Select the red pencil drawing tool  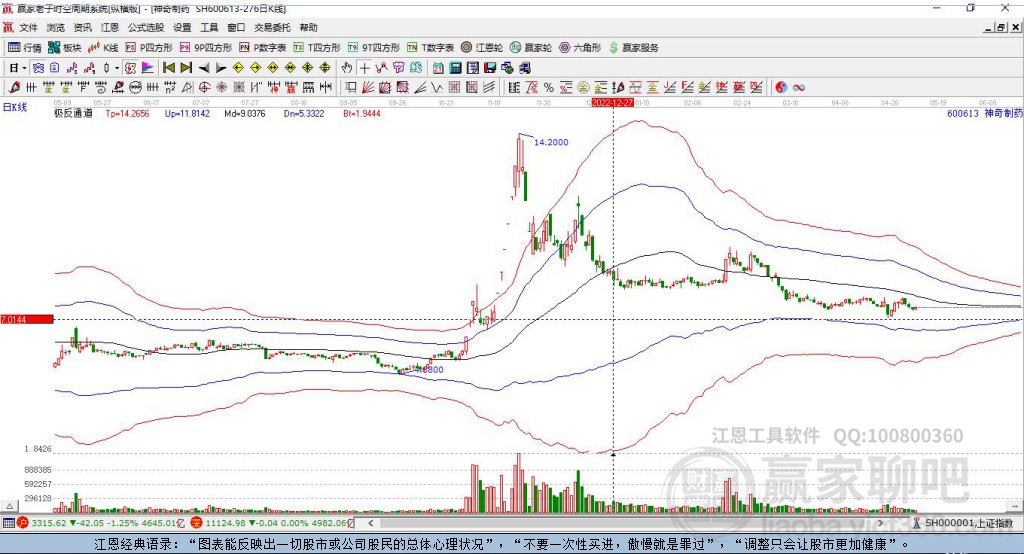[14, 88]
